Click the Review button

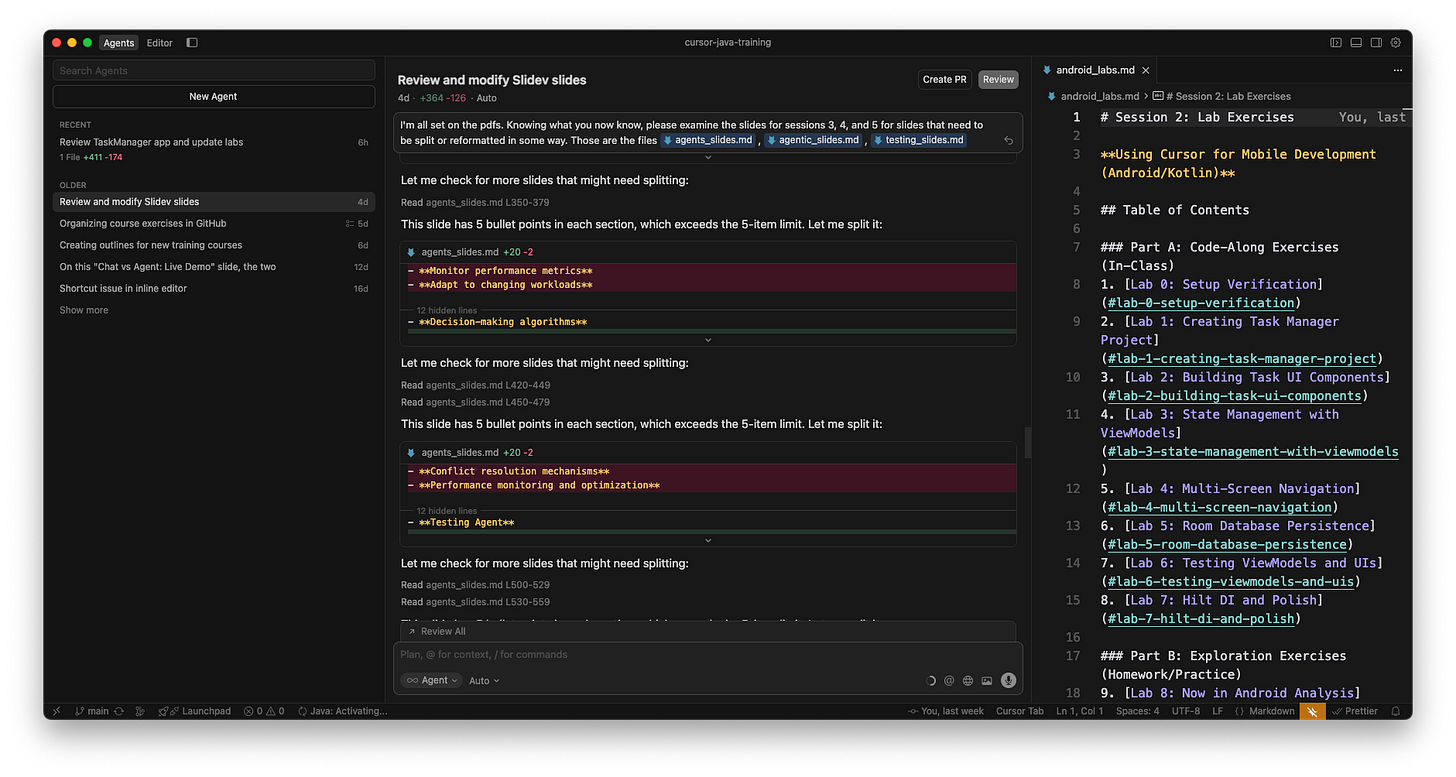(x=998, y=79)
